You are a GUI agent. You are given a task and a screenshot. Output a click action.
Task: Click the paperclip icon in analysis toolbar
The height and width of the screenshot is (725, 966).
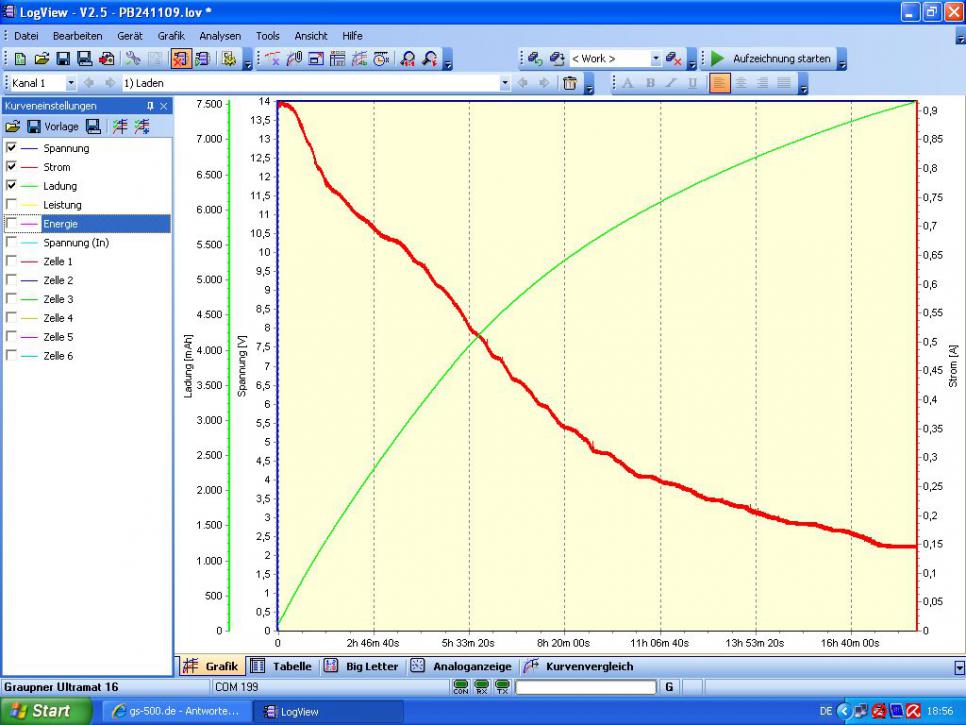[x=293, y=59]
